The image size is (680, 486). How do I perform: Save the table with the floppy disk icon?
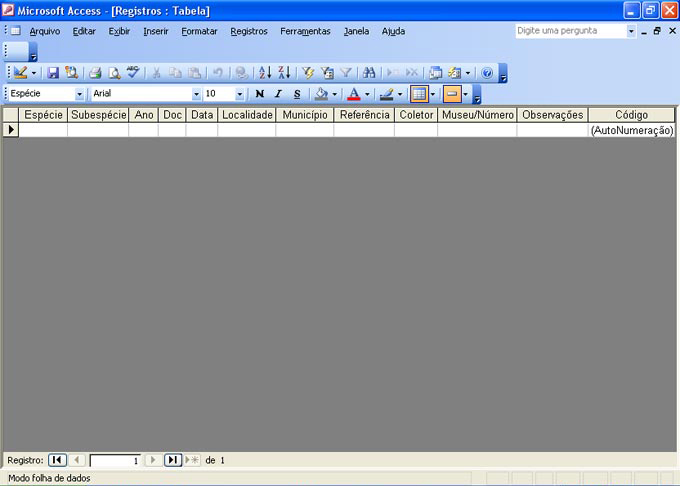pos(53,73)
